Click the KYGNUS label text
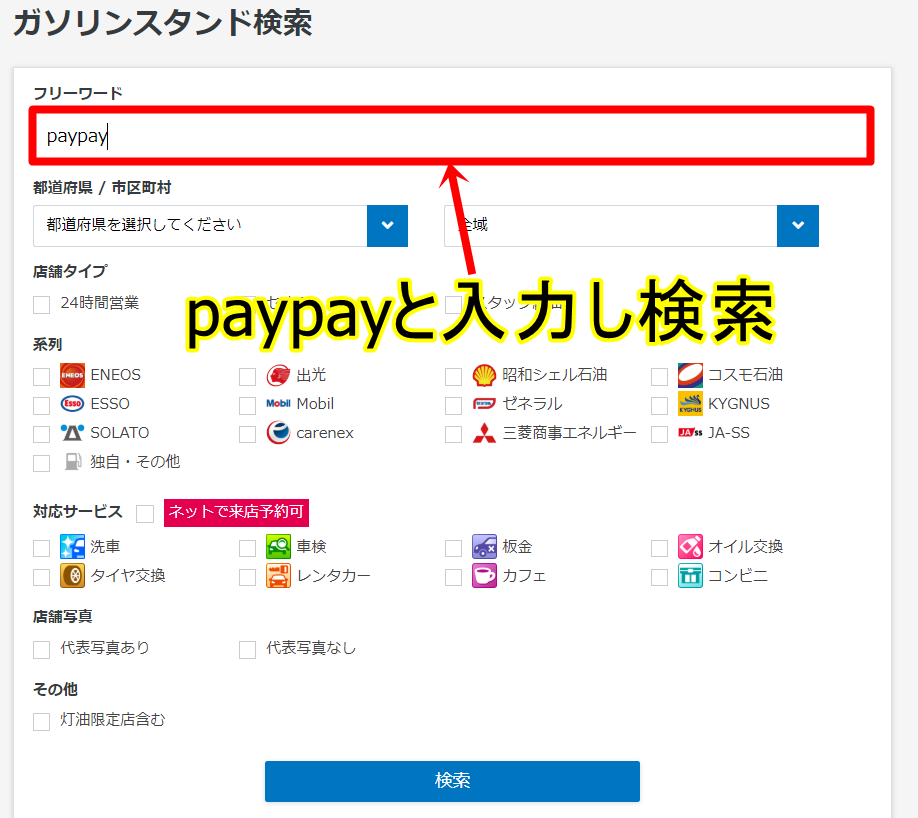The width and height of the screenshot is (918, 818). click(739, 403)
